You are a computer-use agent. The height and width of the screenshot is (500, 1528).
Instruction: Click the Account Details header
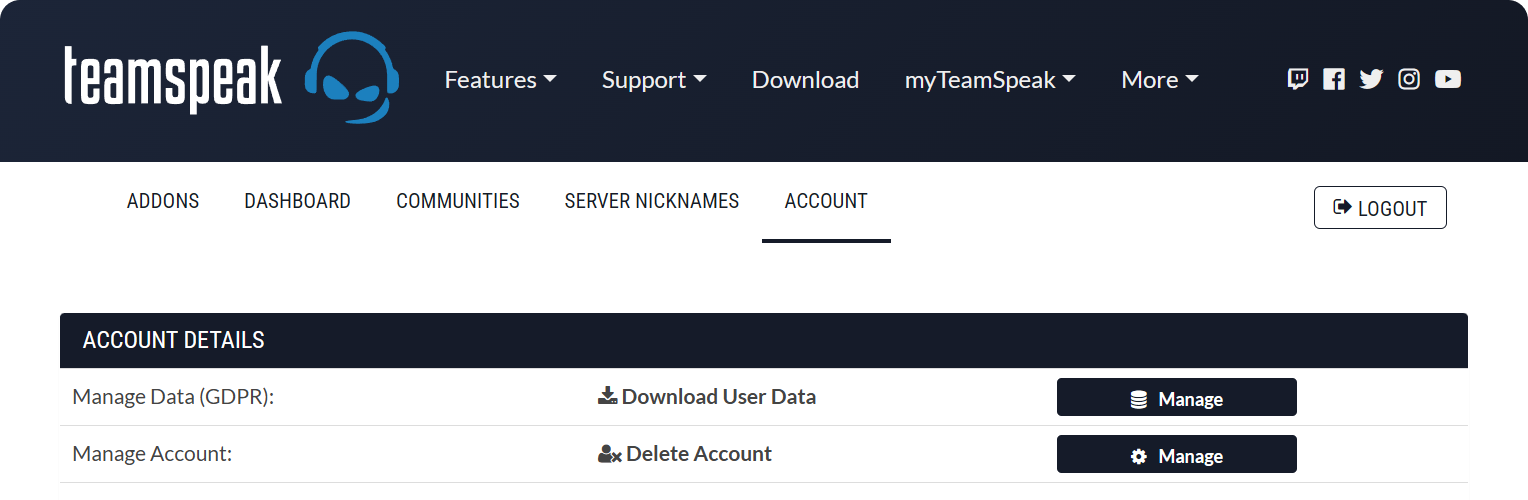(764, 340)
